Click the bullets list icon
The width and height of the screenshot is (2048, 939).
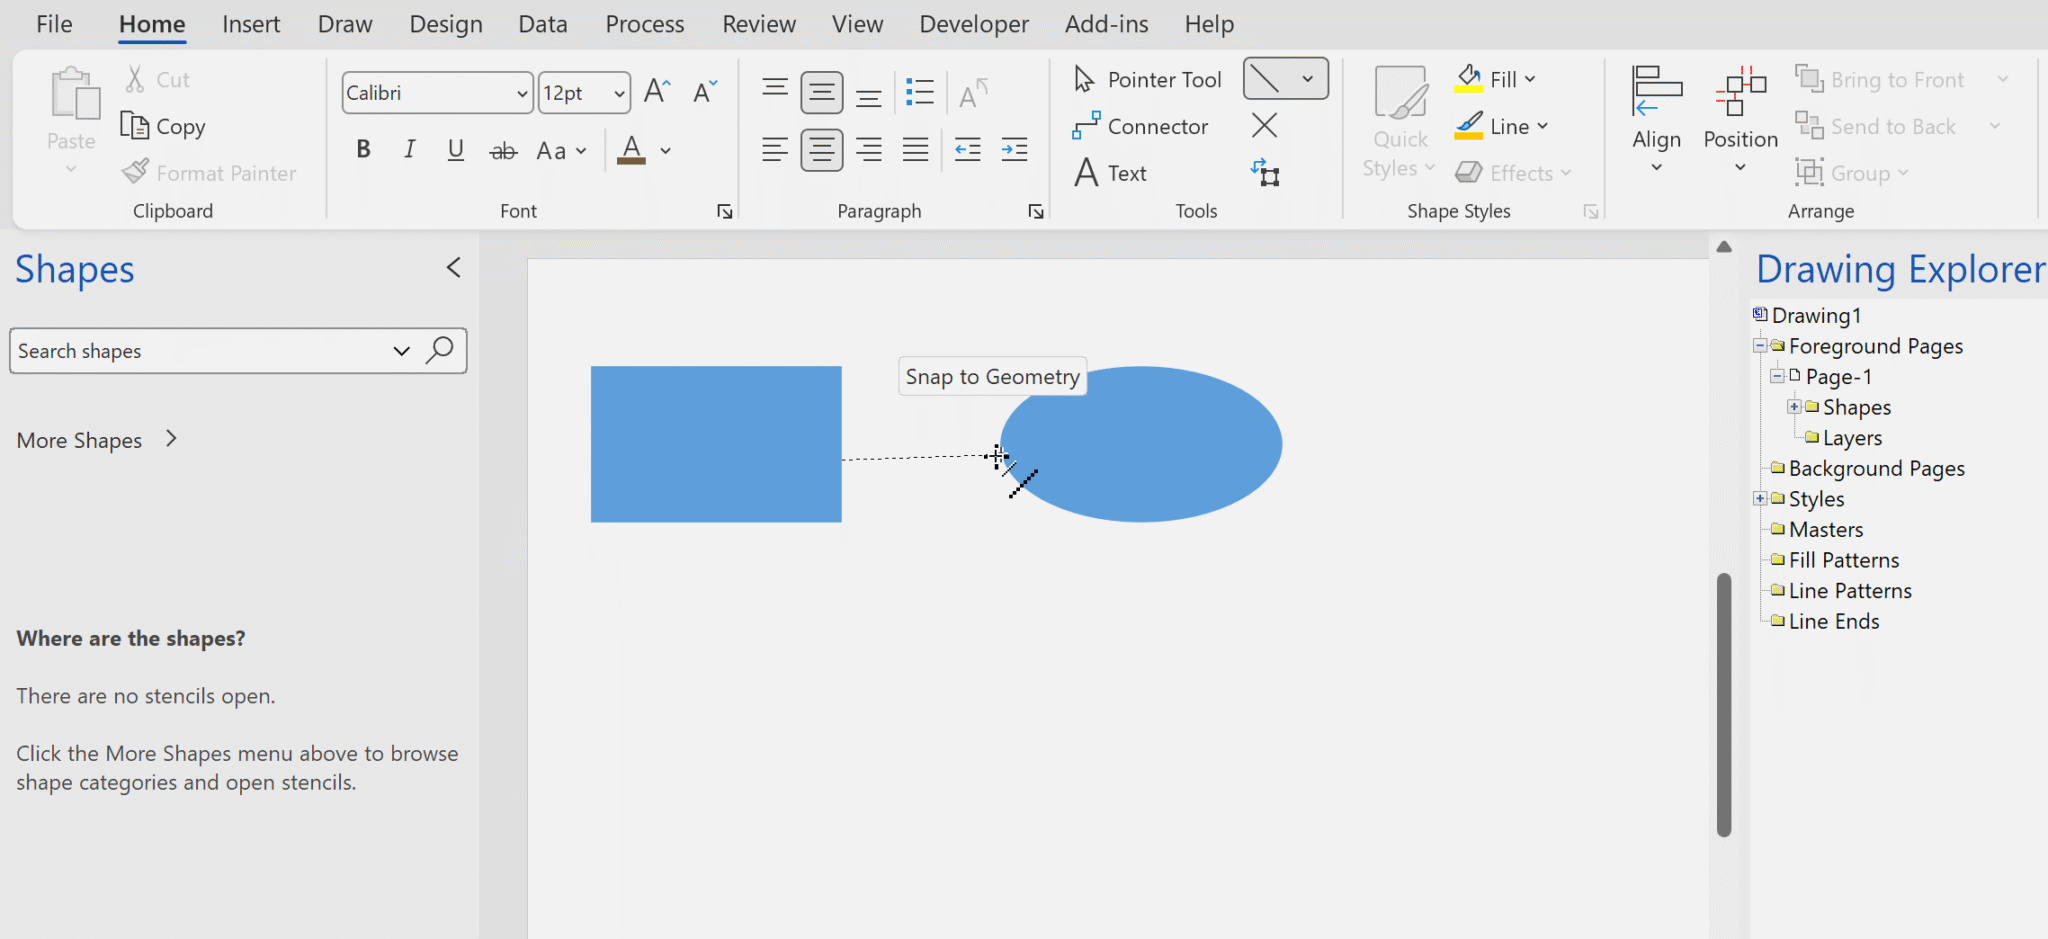point(919,92)
